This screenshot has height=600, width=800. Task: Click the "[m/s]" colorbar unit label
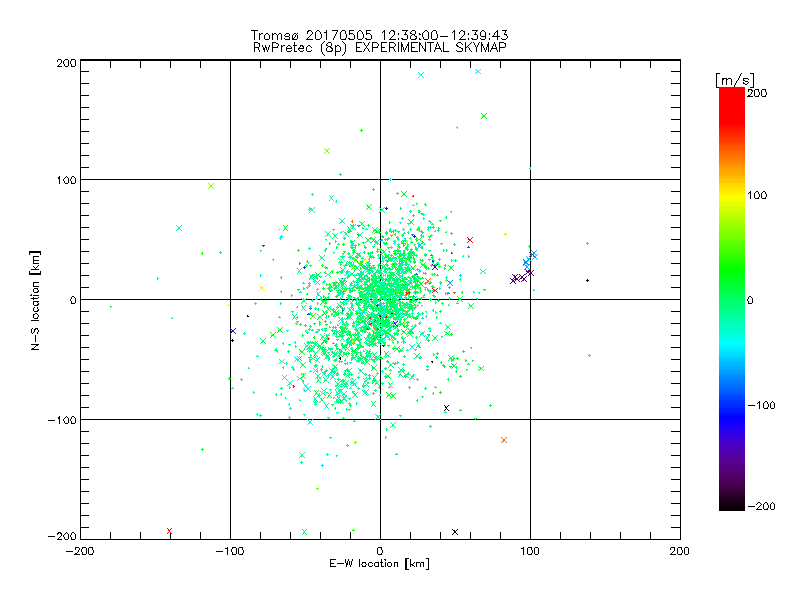pyautogui.click(x=735, y=80)
